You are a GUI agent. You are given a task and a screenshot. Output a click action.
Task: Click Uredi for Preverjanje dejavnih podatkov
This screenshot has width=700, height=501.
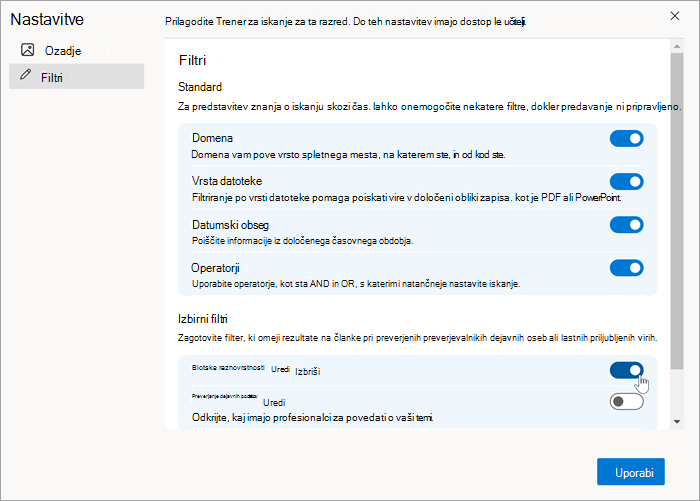coord(274,403)
